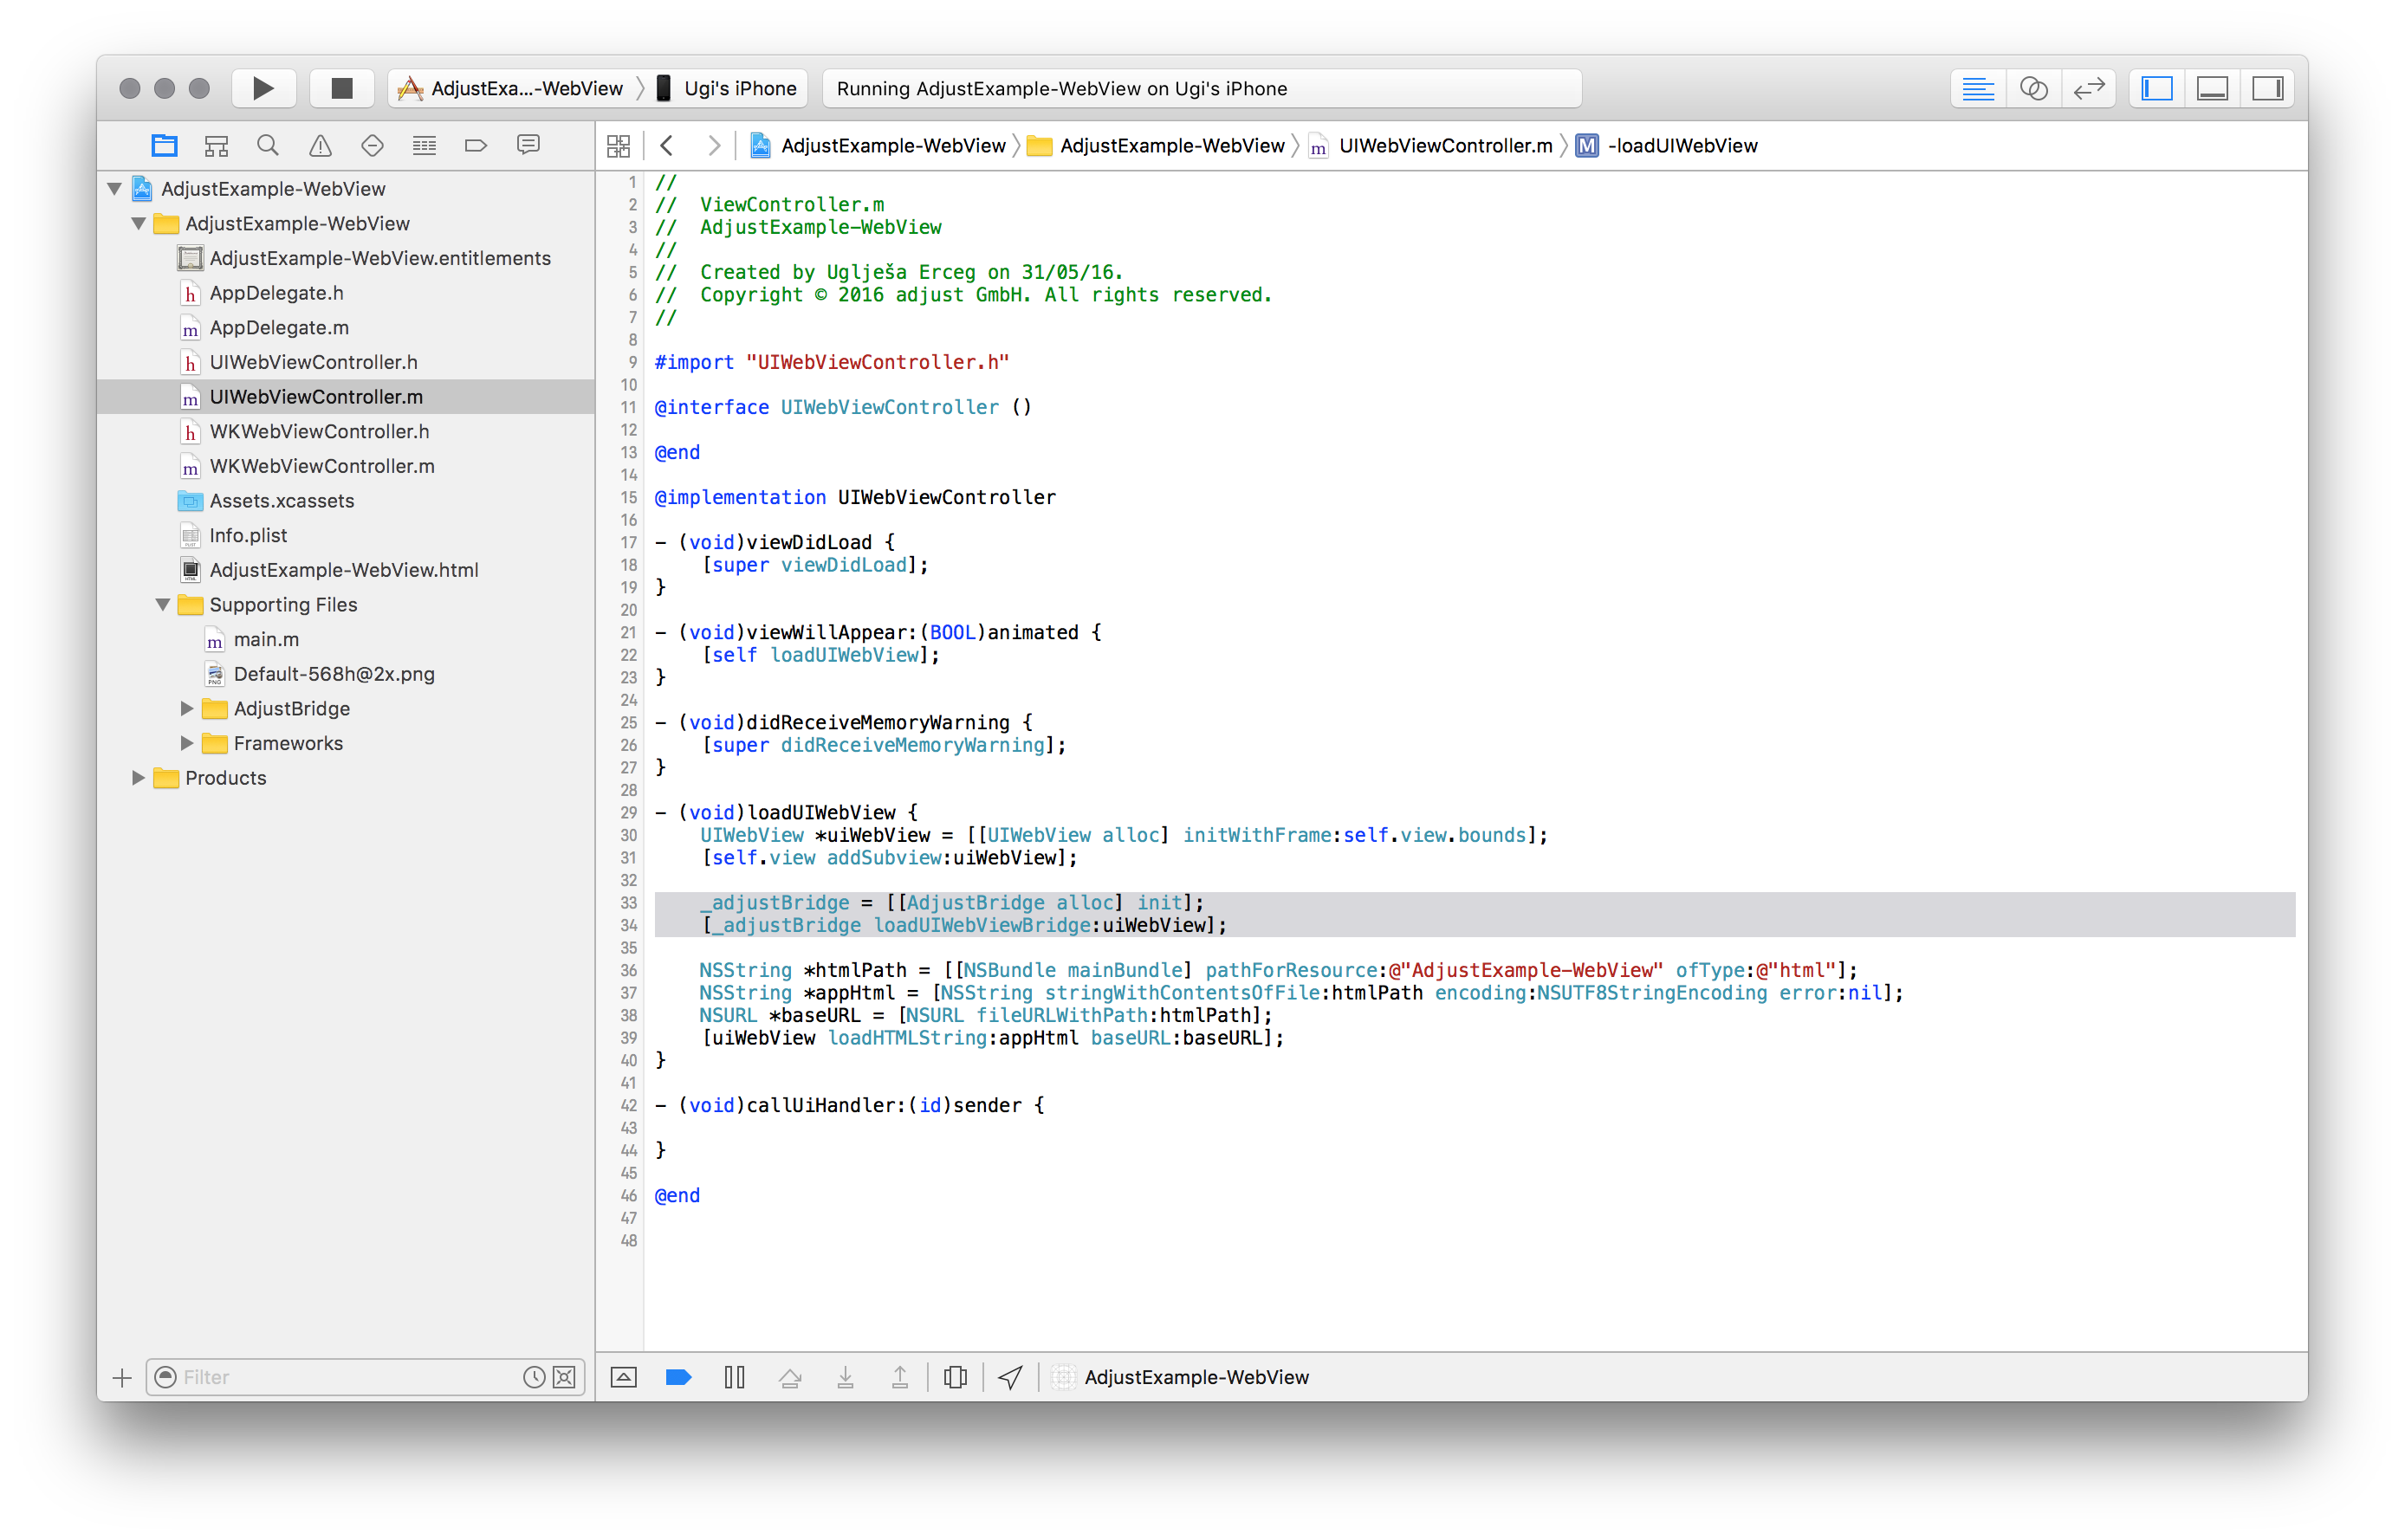
Task: Collapse the Supporting Files folder
Action: 162,605
